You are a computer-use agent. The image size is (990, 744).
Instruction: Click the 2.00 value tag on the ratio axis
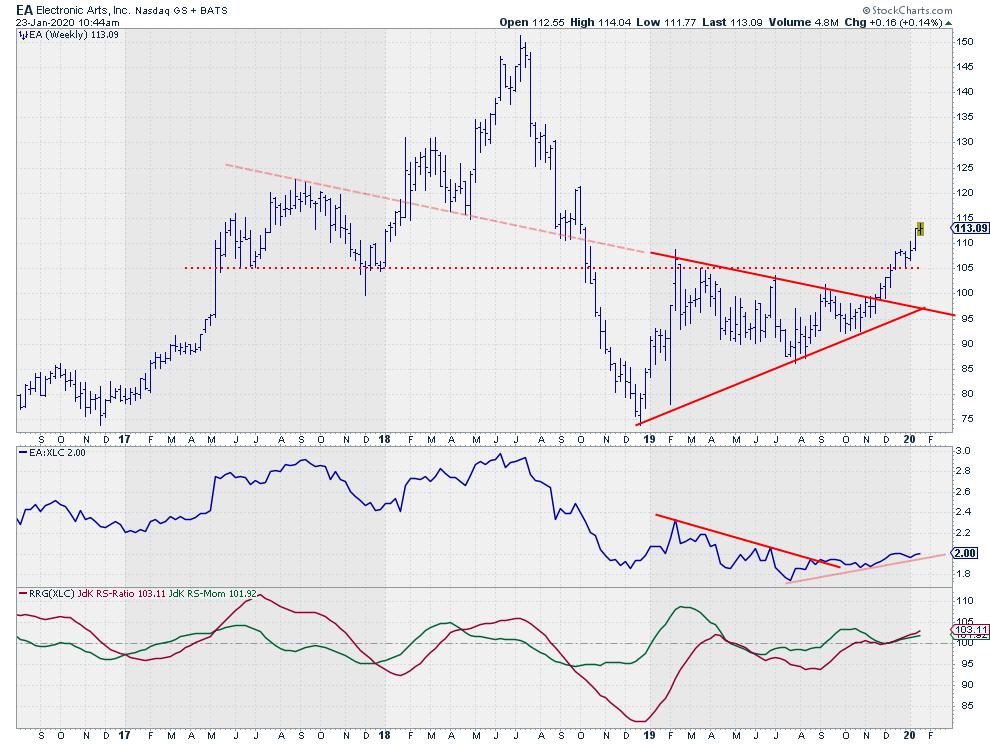[965, 553]
